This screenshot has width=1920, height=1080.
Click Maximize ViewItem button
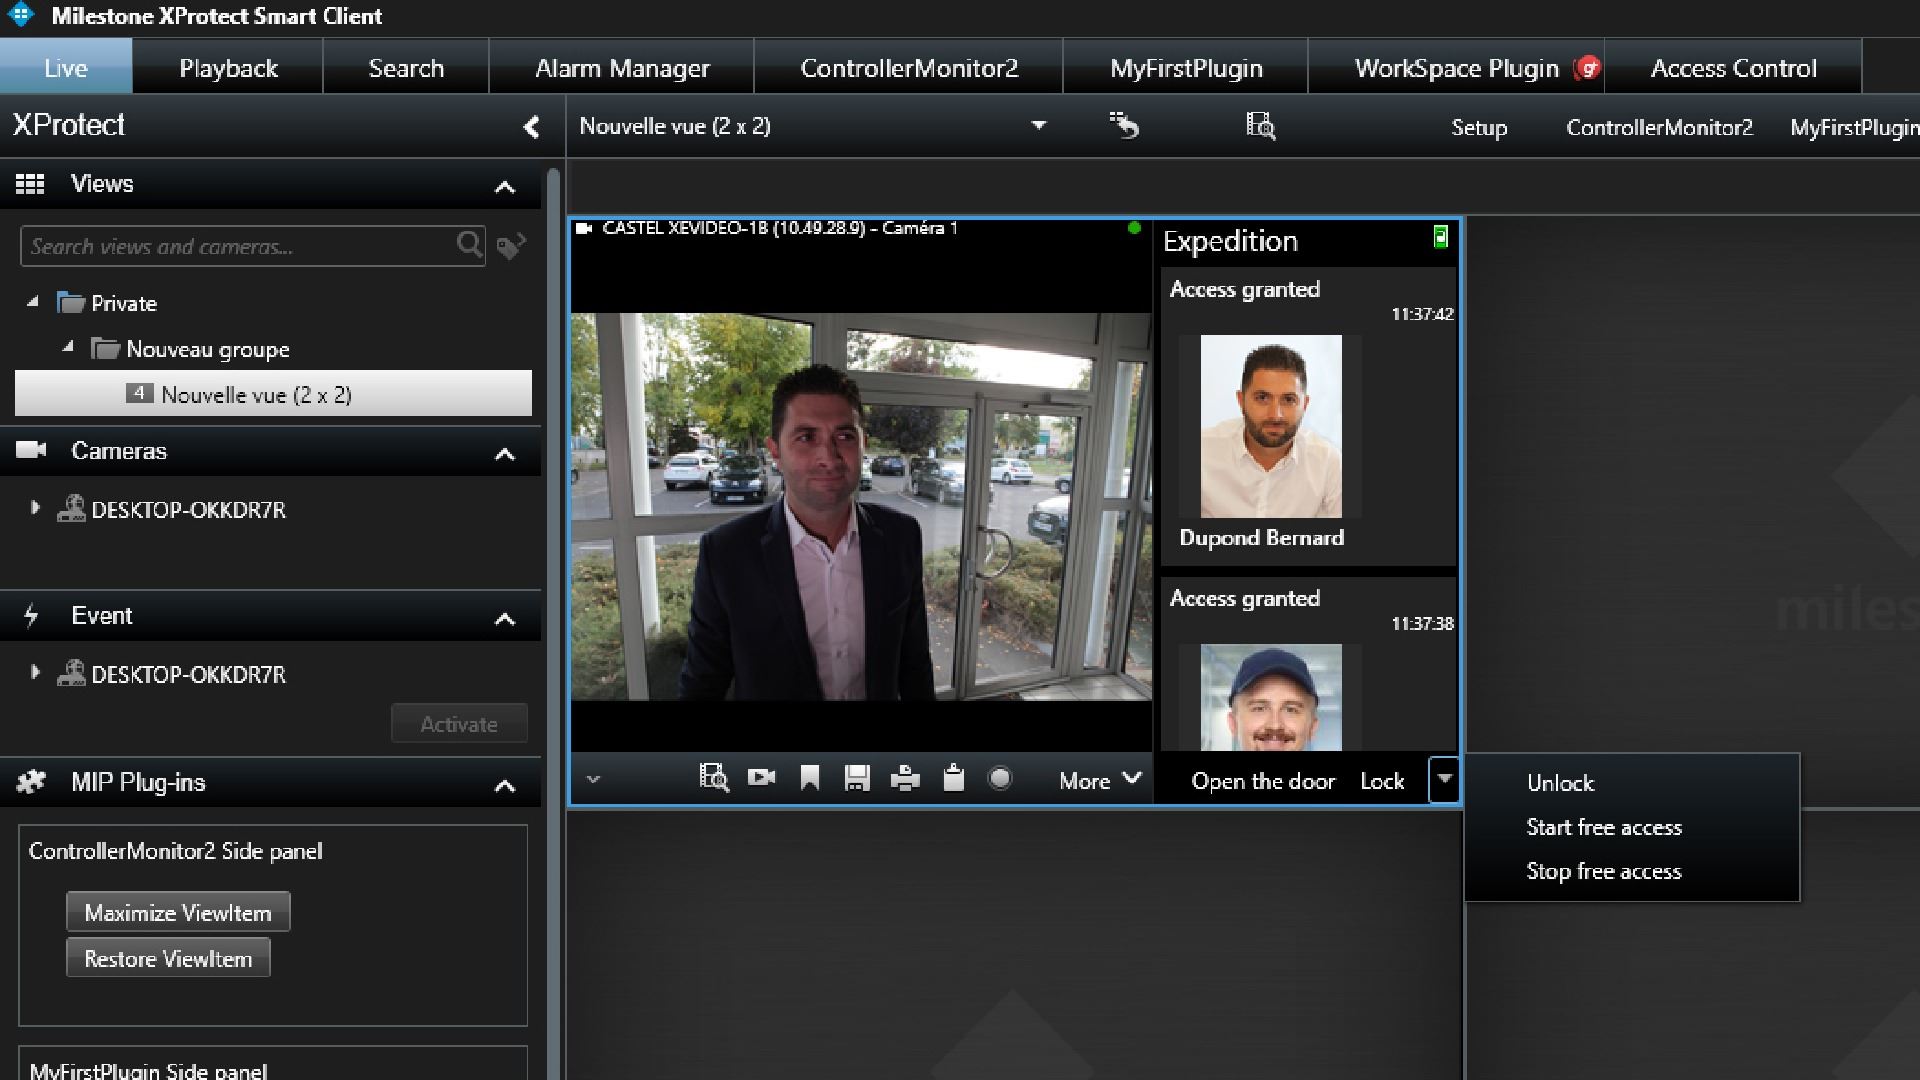178,912
